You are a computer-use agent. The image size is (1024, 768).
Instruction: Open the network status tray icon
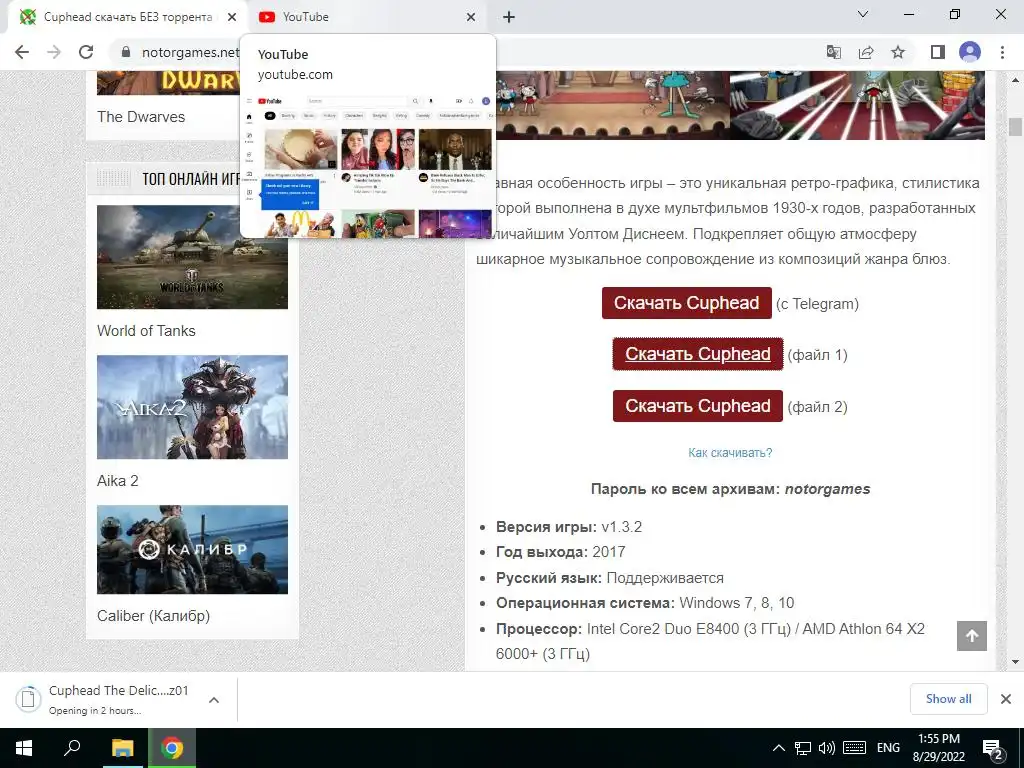pyautogui.click(x=803, y=748)
